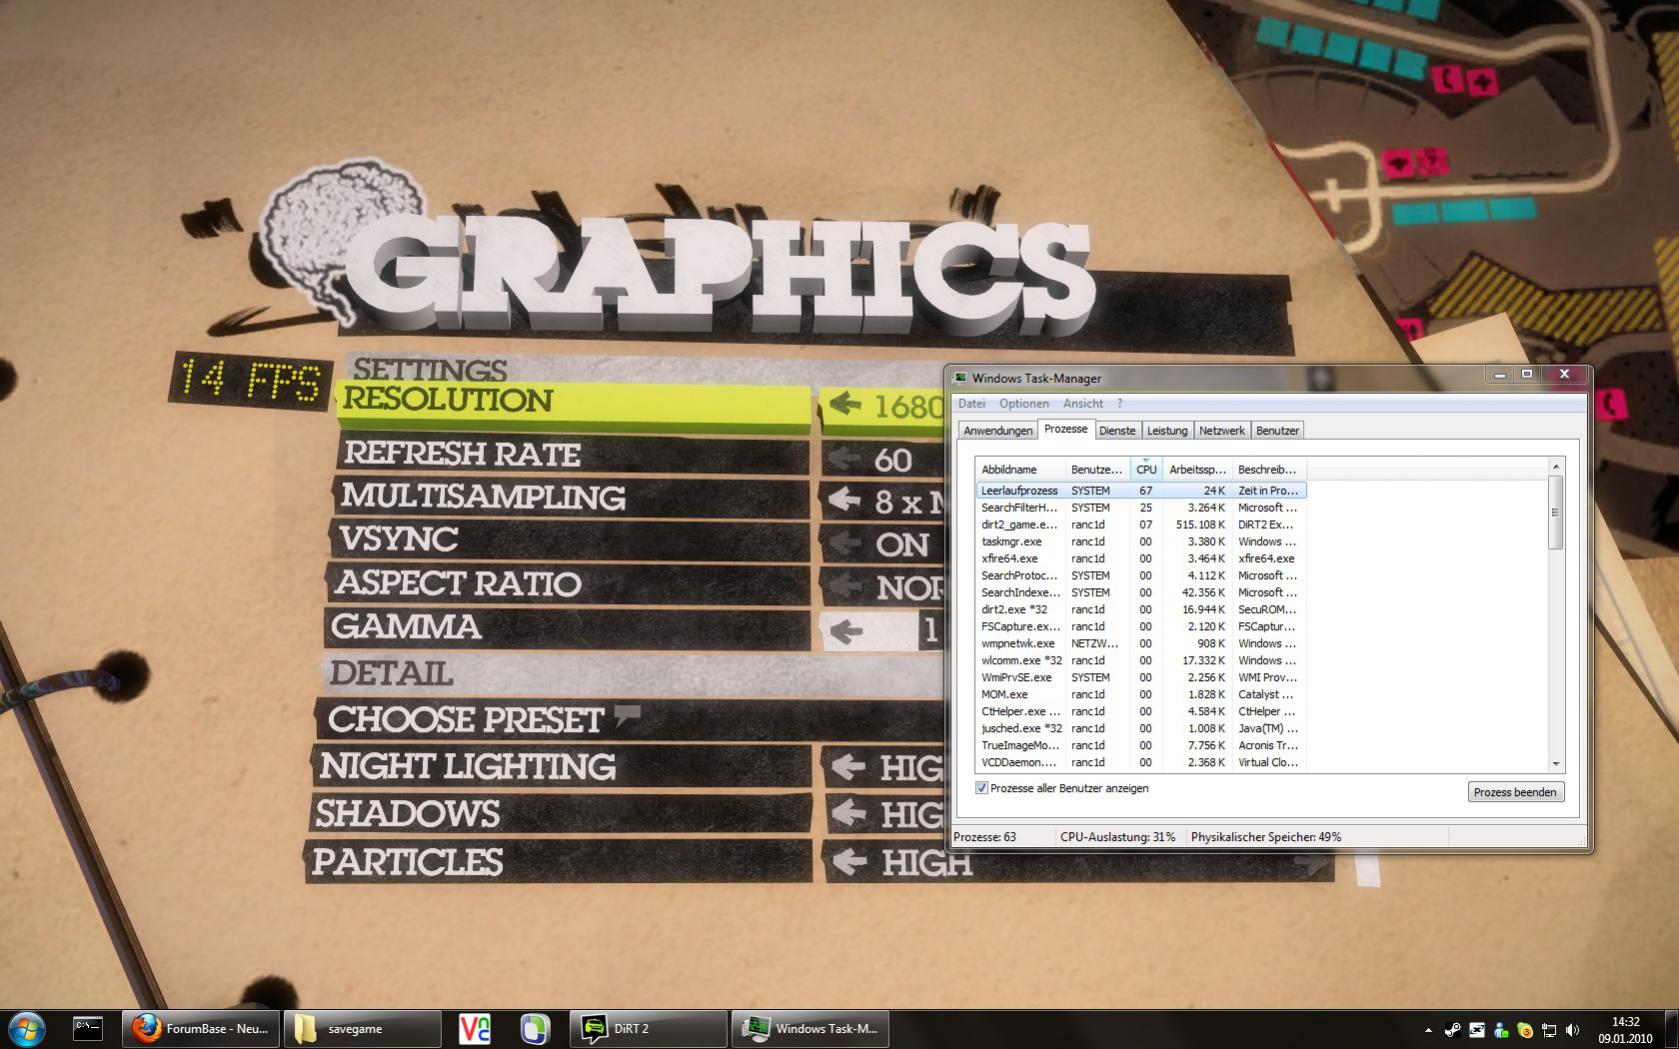The width and height of the screenshot is (1679, 1049).
Task: Switch to the DiRT 2 taskbar button
Action: (648, 1028)
